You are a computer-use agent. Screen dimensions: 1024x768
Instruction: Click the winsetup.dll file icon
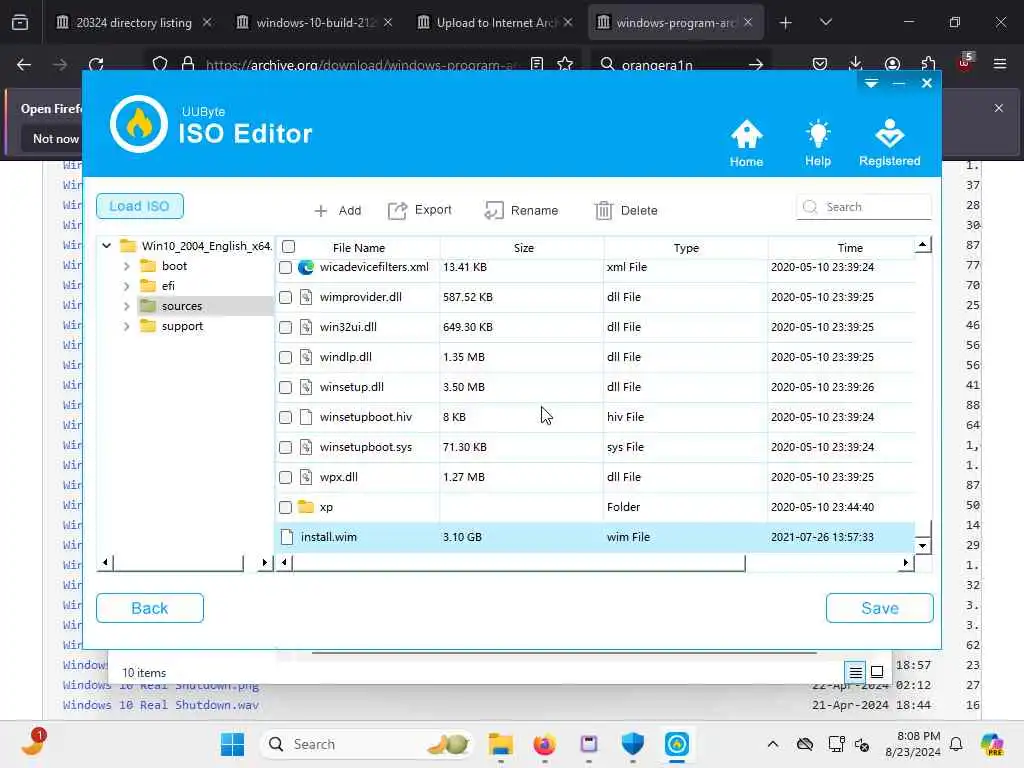point(306,387)
